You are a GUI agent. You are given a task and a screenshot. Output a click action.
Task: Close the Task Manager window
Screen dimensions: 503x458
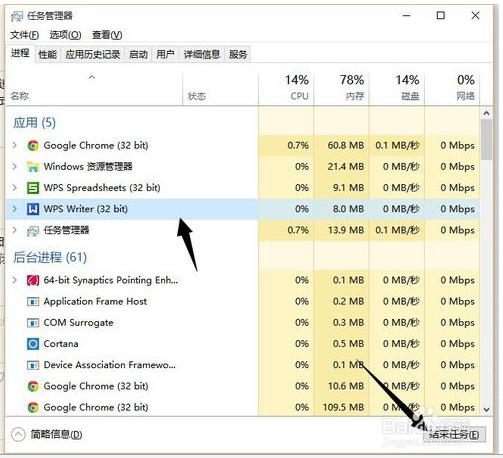475,16
